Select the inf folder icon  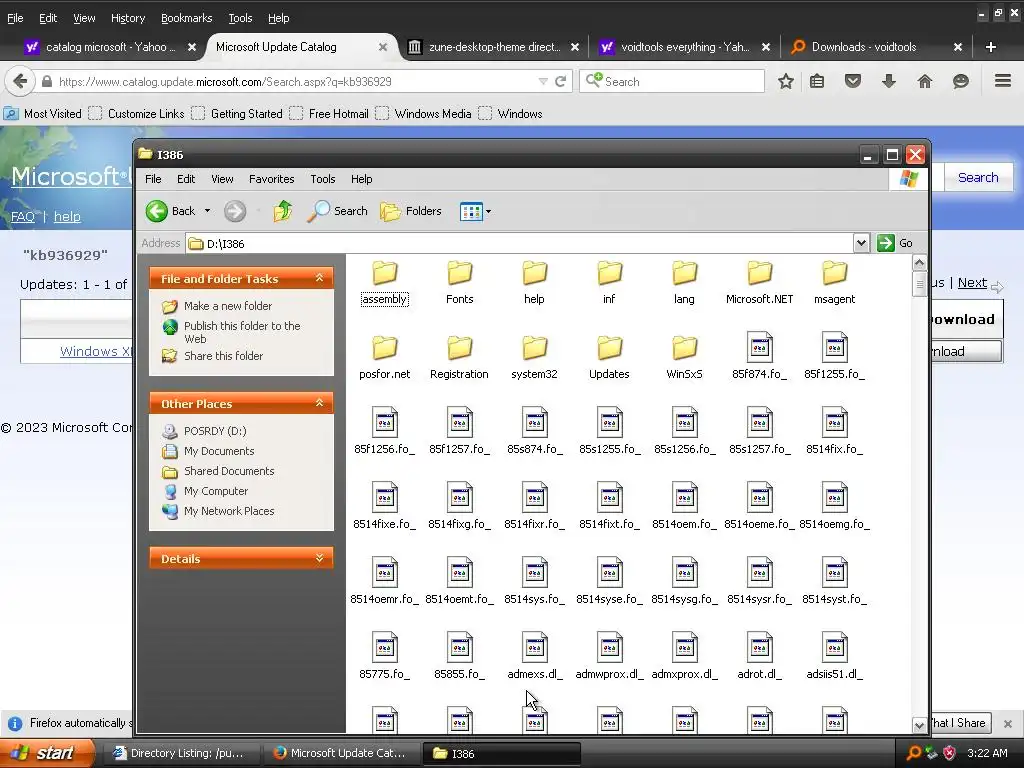[609, 273]
